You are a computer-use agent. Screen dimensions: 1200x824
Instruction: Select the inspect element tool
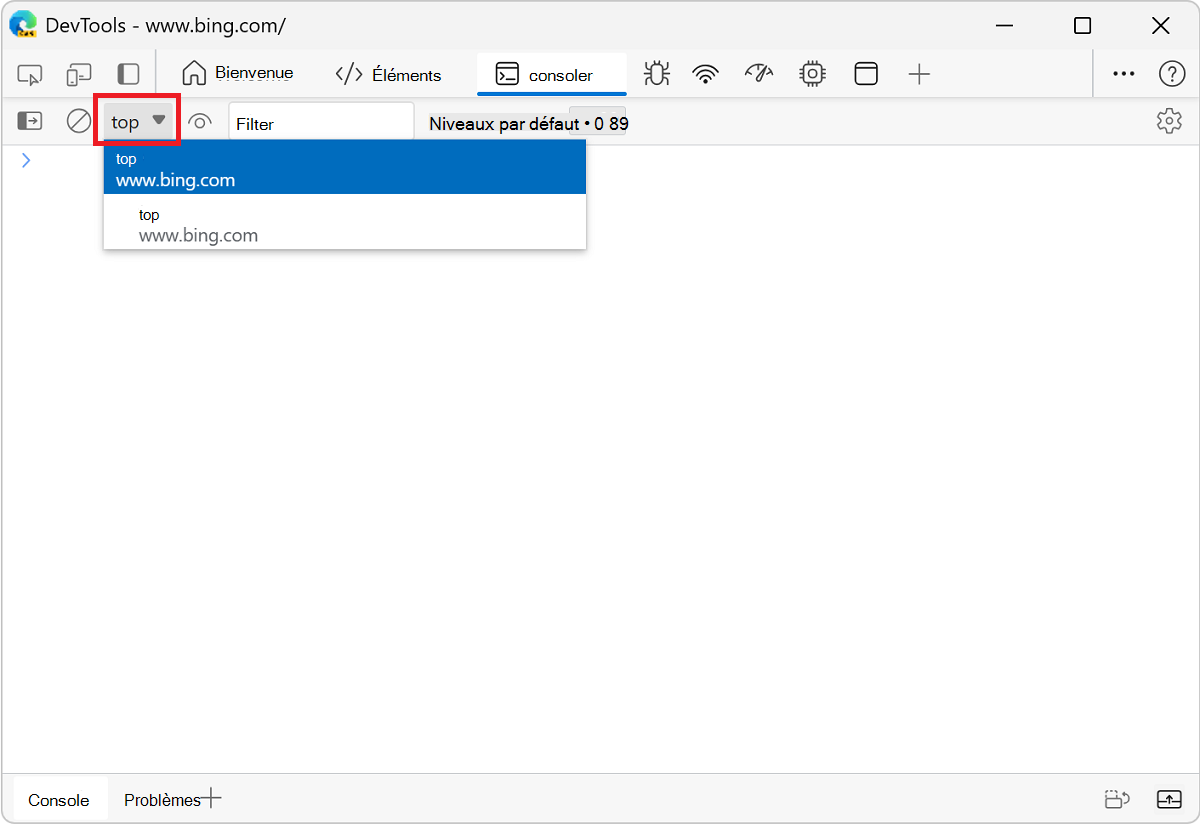(x=30, y=73)
